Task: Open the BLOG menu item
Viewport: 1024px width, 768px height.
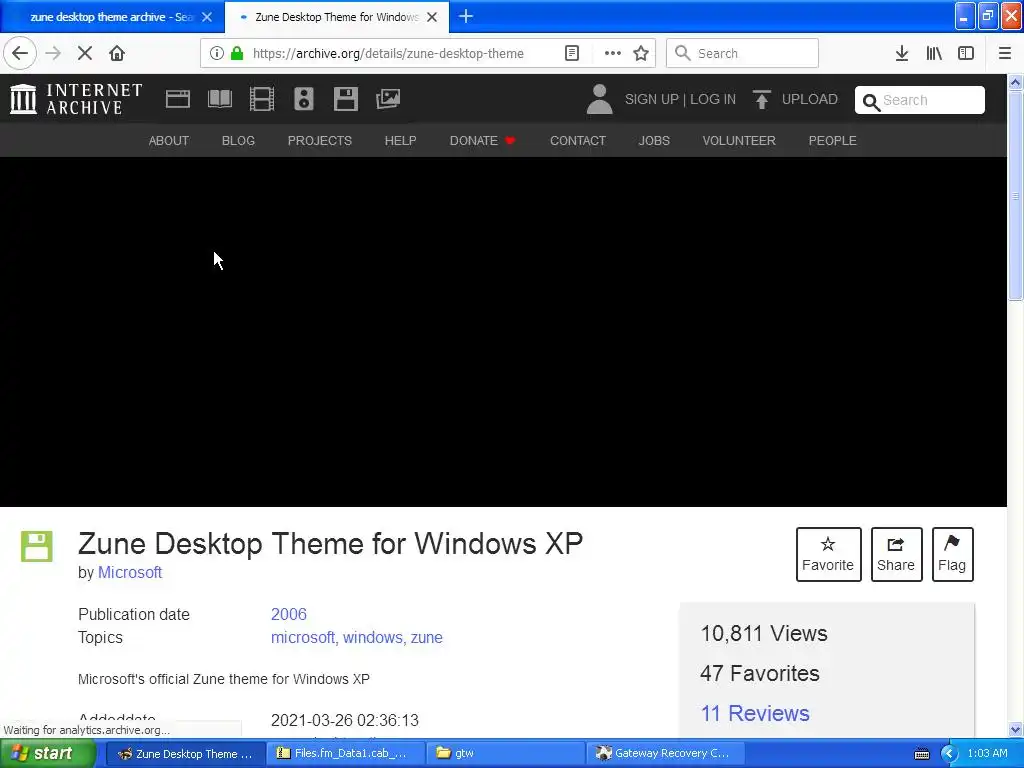Action: click(238, 140)
